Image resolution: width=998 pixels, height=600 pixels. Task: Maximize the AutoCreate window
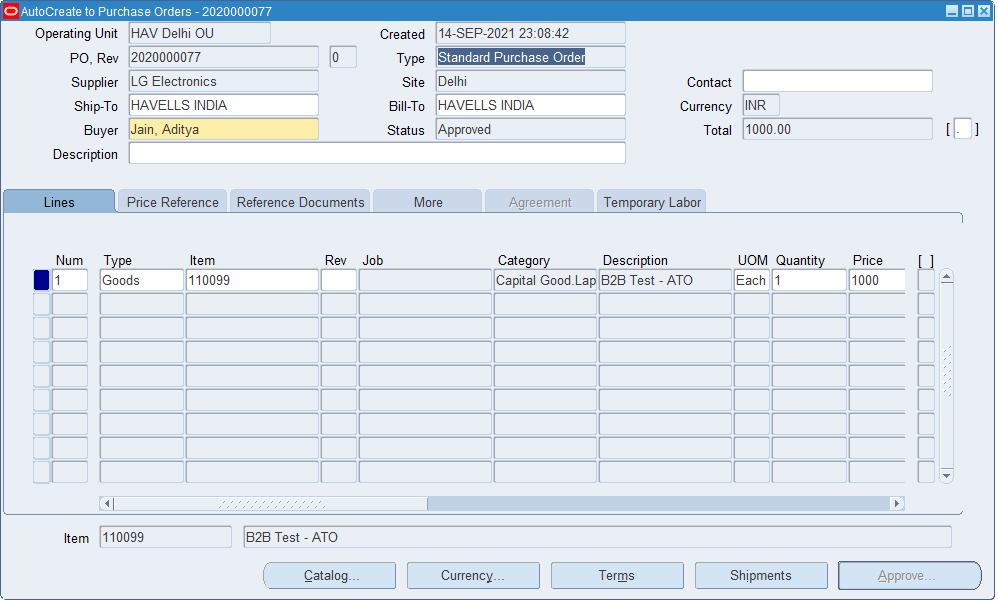967,11
